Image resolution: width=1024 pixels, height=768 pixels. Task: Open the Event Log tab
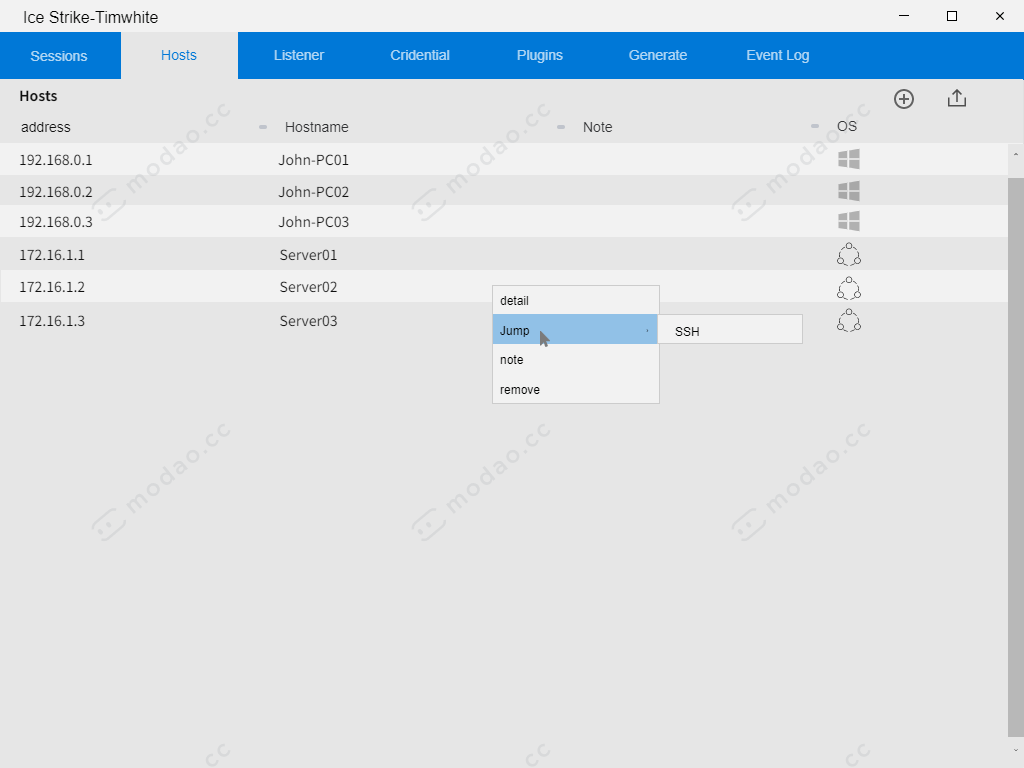(x=777, y=55)
